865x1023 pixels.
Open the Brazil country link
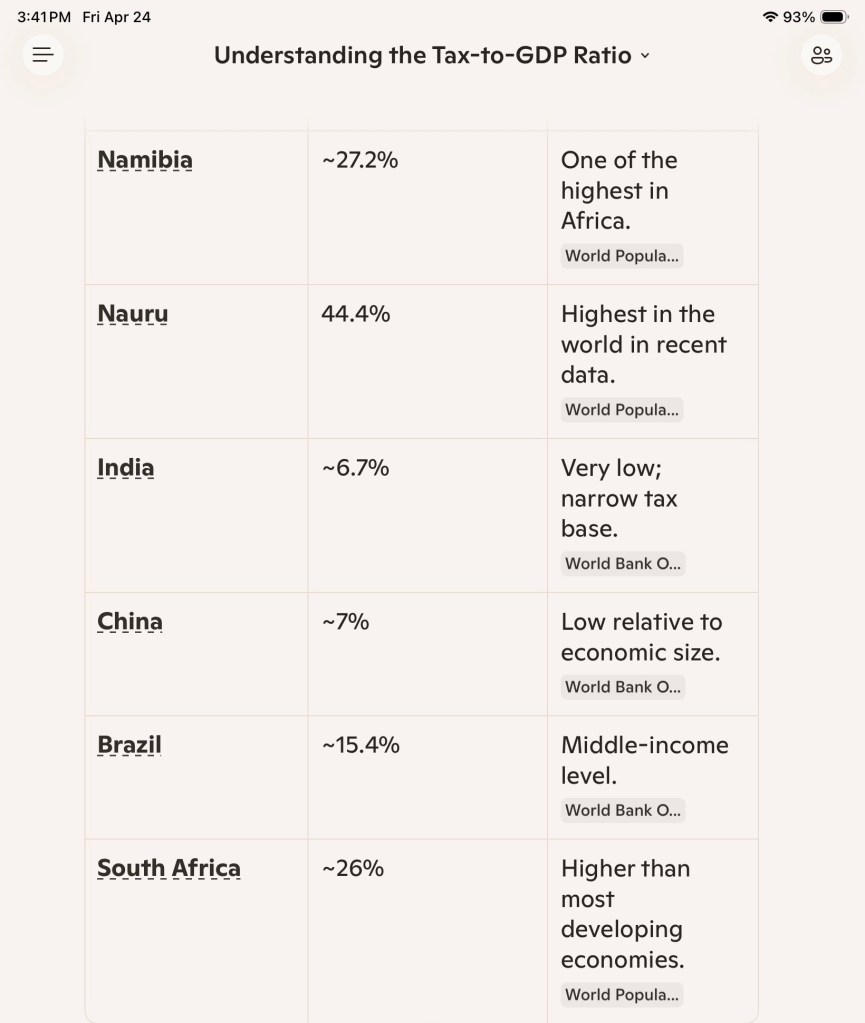pos(129,745)
